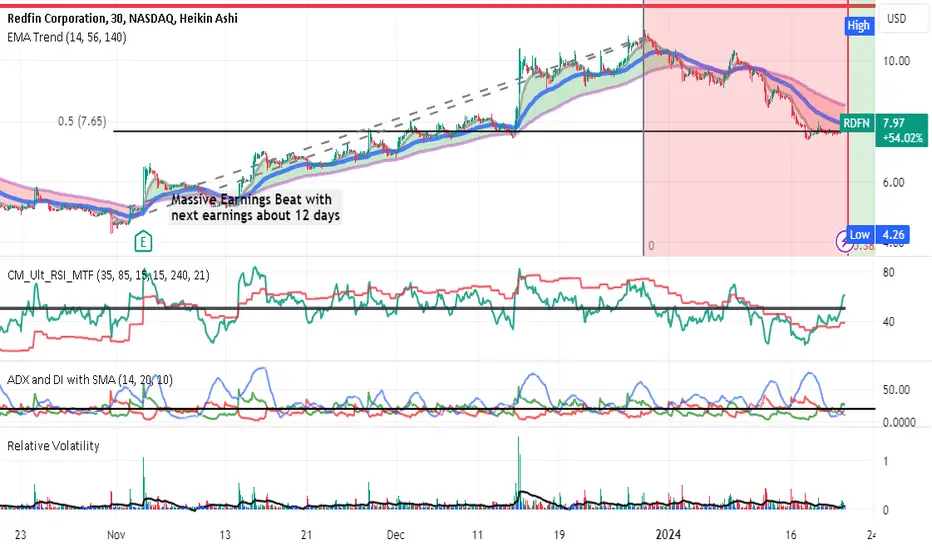
Task: Select the Relative Volatility indicator label
Action: tap(53, 446)
